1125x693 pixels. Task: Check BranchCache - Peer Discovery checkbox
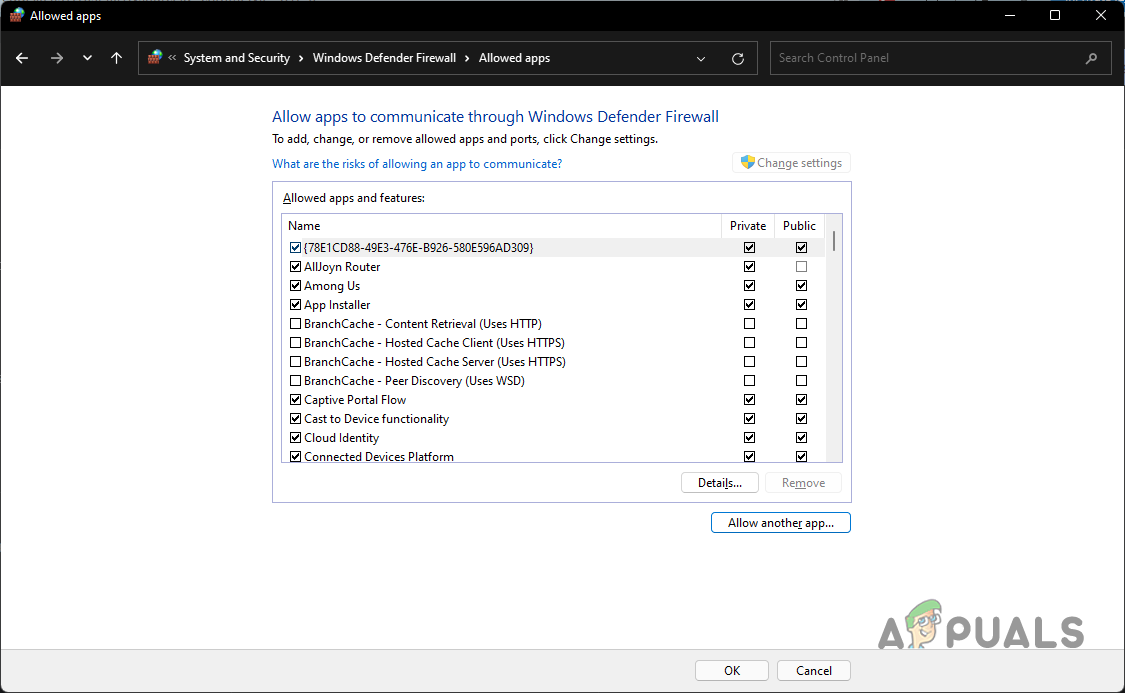coord(295,381)
